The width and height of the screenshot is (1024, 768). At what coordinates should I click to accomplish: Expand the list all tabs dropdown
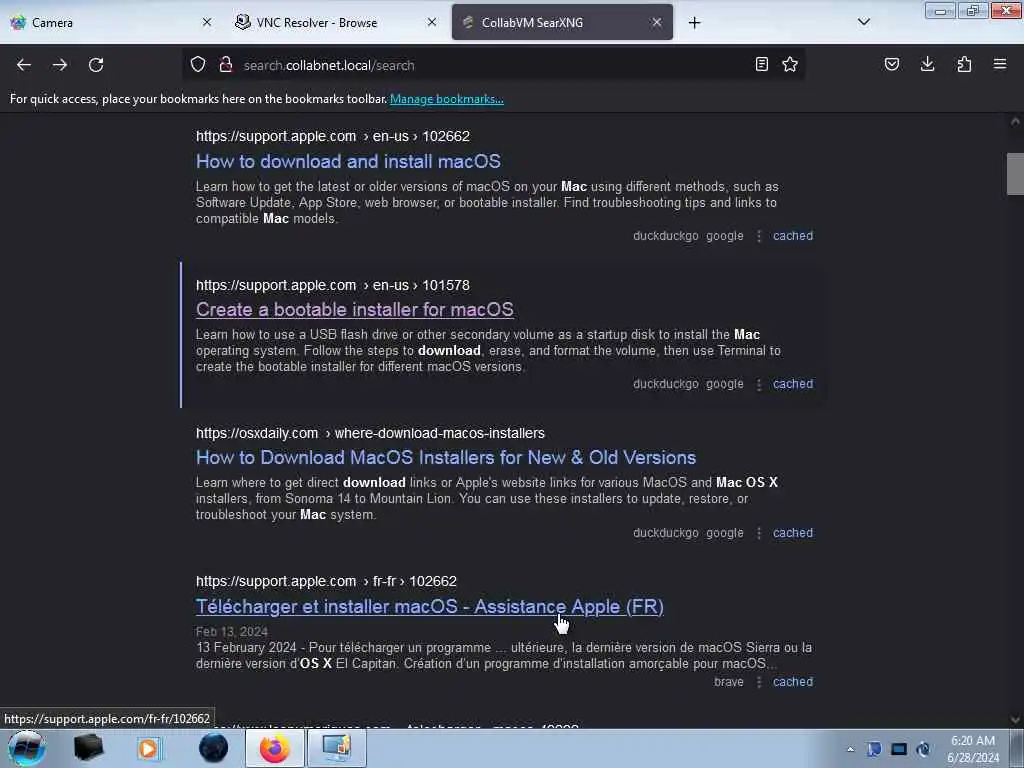863,22
